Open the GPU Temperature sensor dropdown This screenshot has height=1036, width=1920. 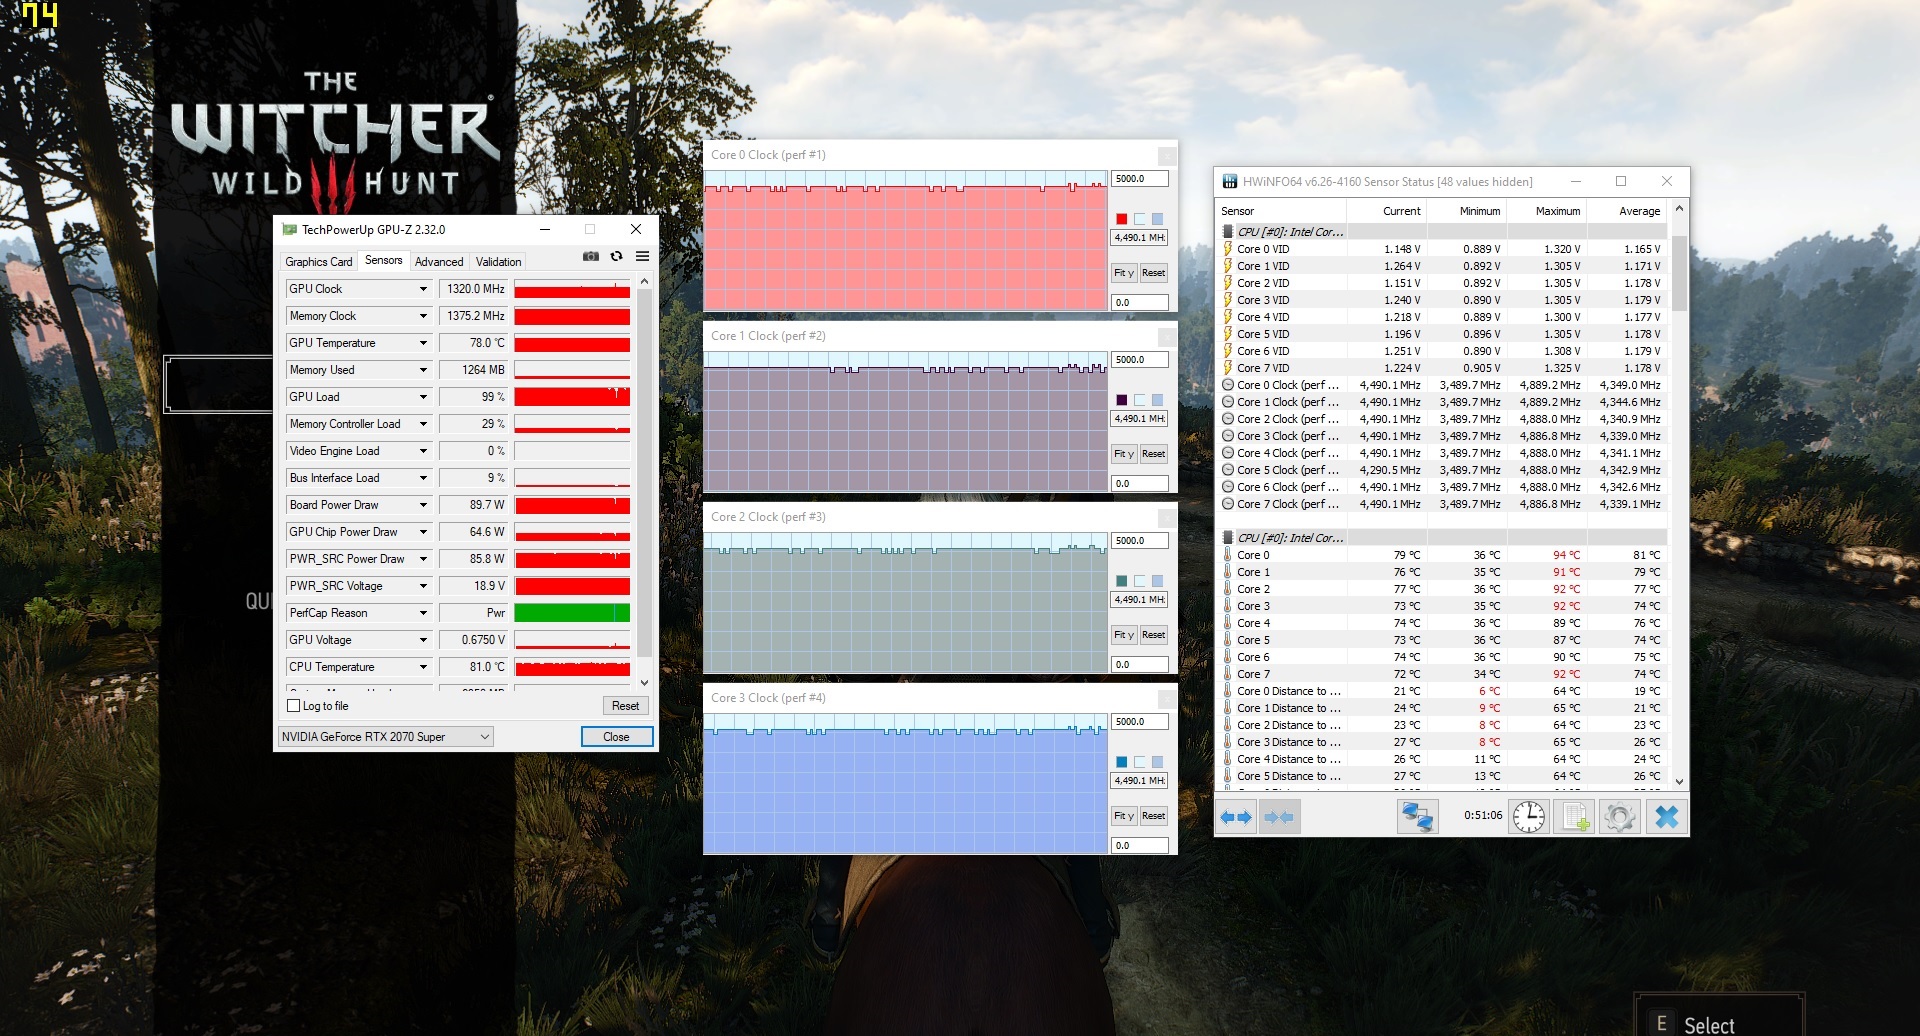[423, 343]
